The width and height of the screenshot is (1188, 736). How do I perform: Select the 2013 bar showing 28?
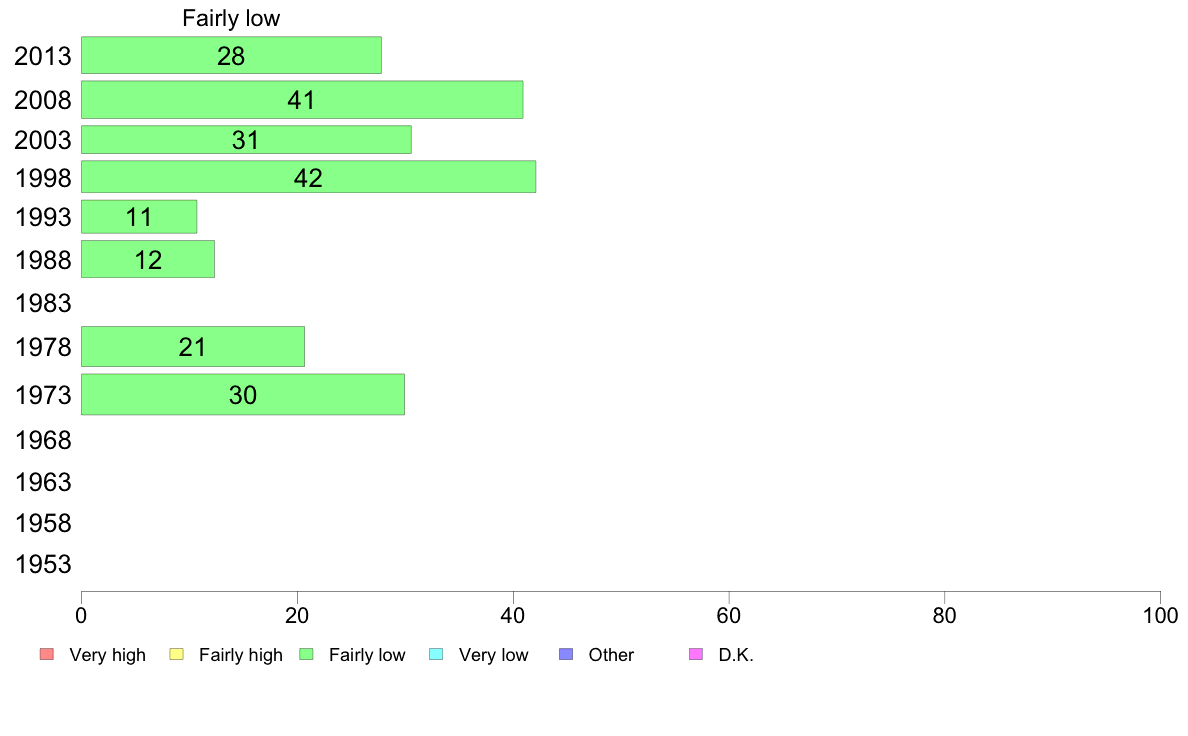[231, 55]
